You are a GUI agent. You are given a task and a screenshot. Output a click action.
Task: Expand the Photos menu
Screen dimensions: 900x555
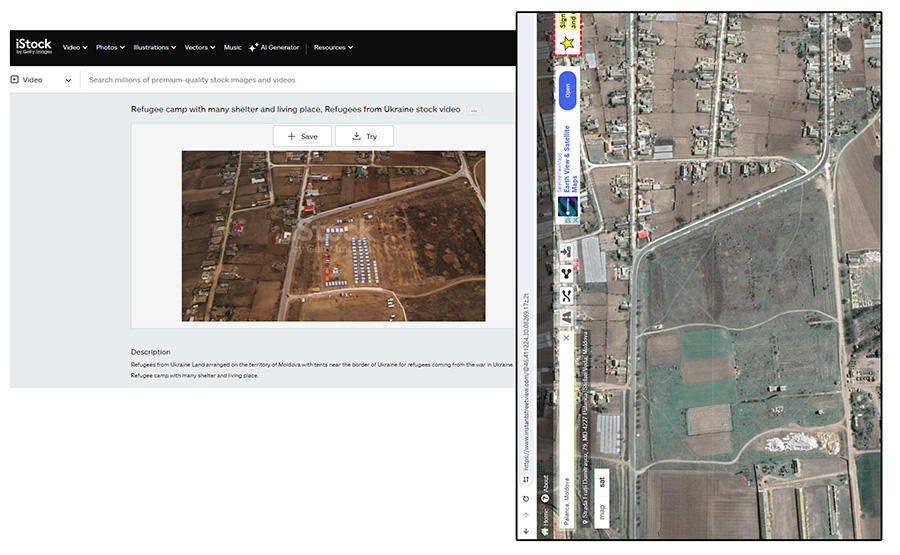click(110, 48)
